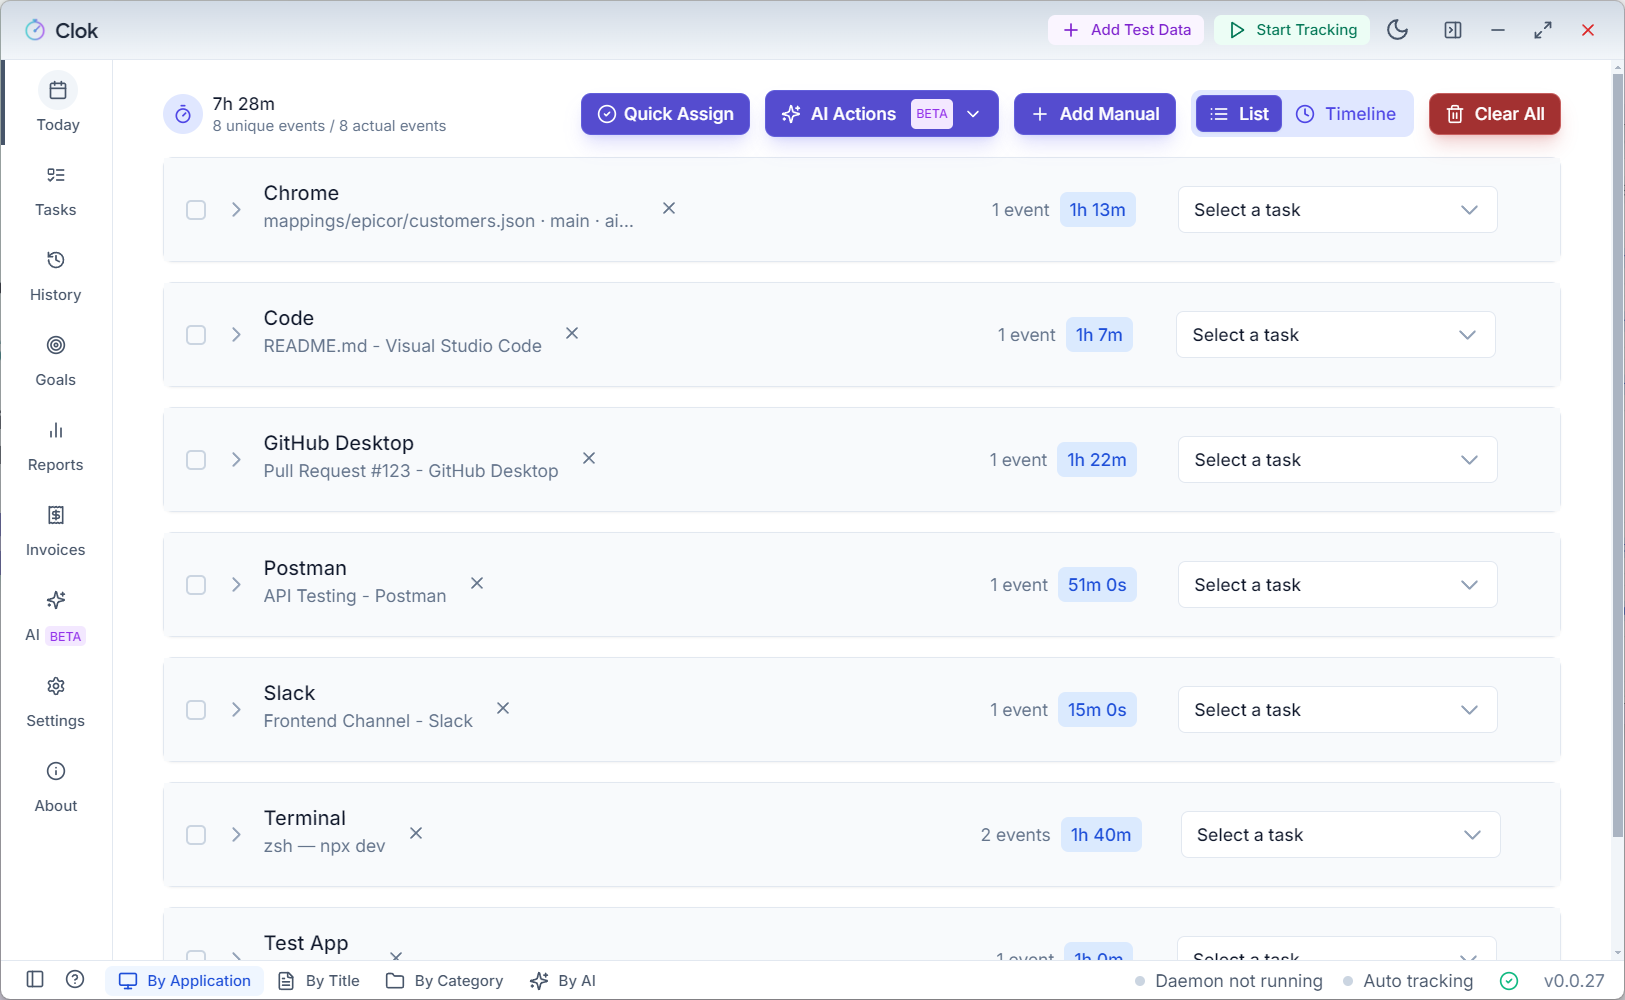Select the Chrome row checkbox
Viewport: 1625px width, 1000px height.
point(196,210)
